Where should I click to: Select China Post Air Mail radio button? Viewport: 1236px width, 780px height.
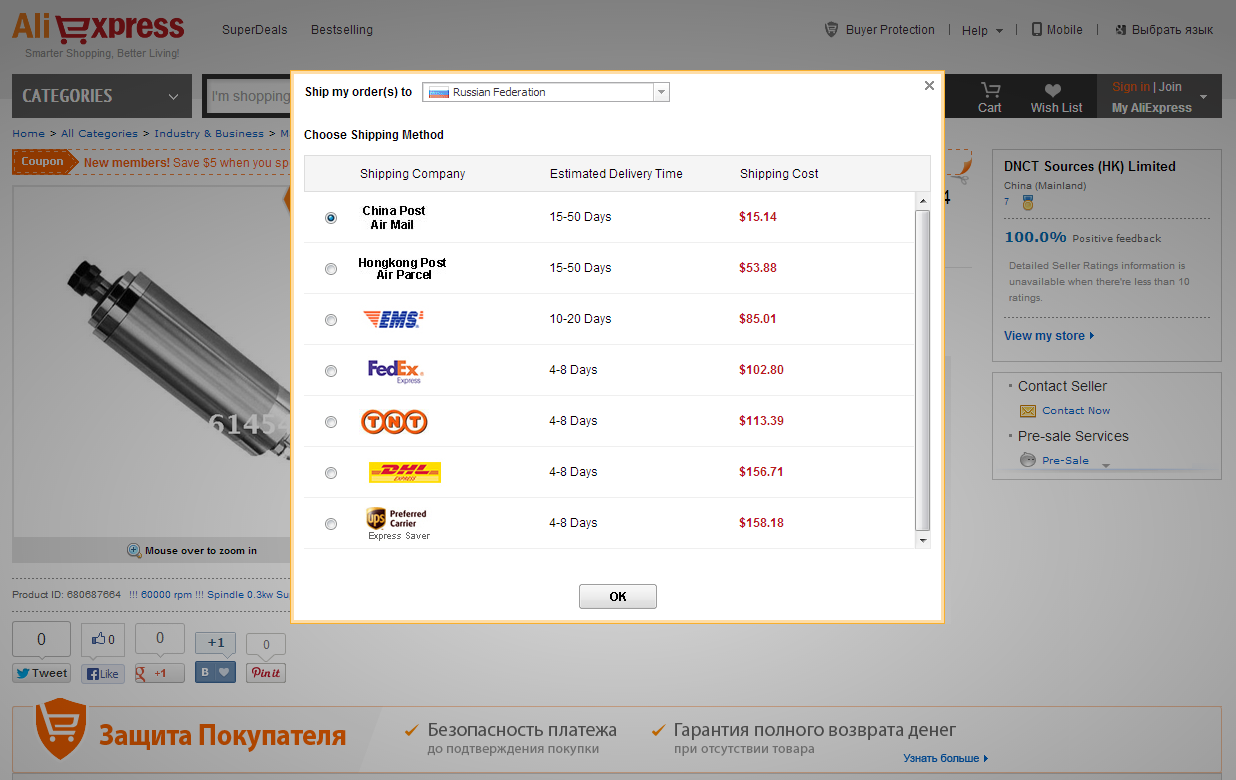[331, 218]
